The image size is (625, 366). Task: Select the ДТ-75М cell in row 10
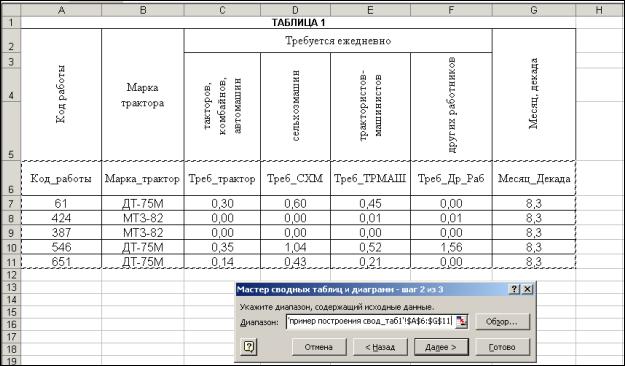[143, 247]
